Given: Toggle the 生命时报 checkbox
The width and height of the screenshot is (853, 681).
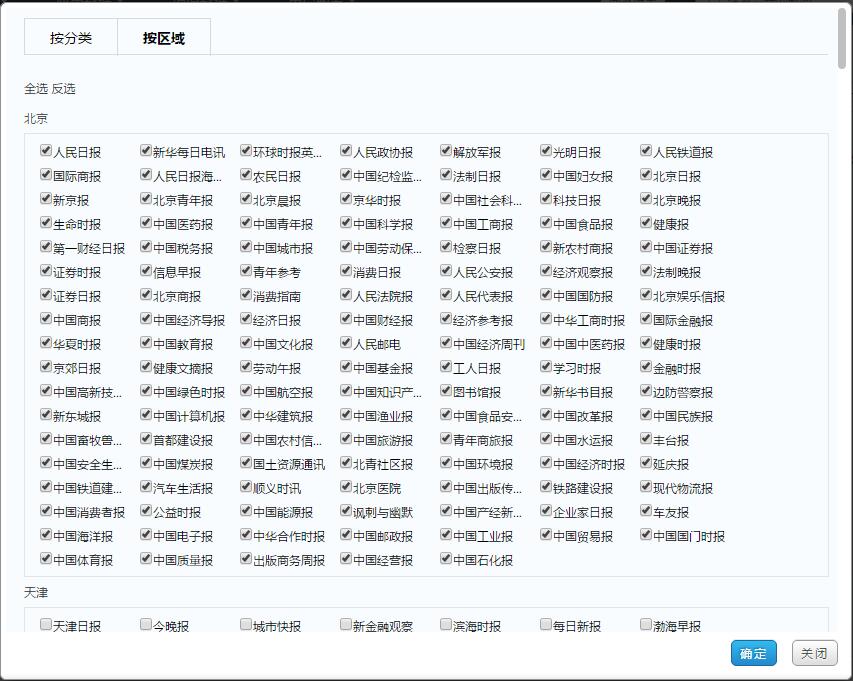Looking at the screenshot, I should [x=46, y=222].
